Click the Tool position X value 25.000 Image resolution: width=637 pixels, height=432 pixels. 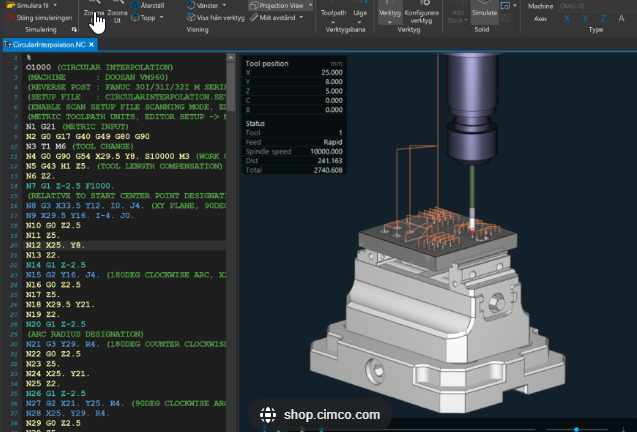pyautogui.click(x=332, y=72)
